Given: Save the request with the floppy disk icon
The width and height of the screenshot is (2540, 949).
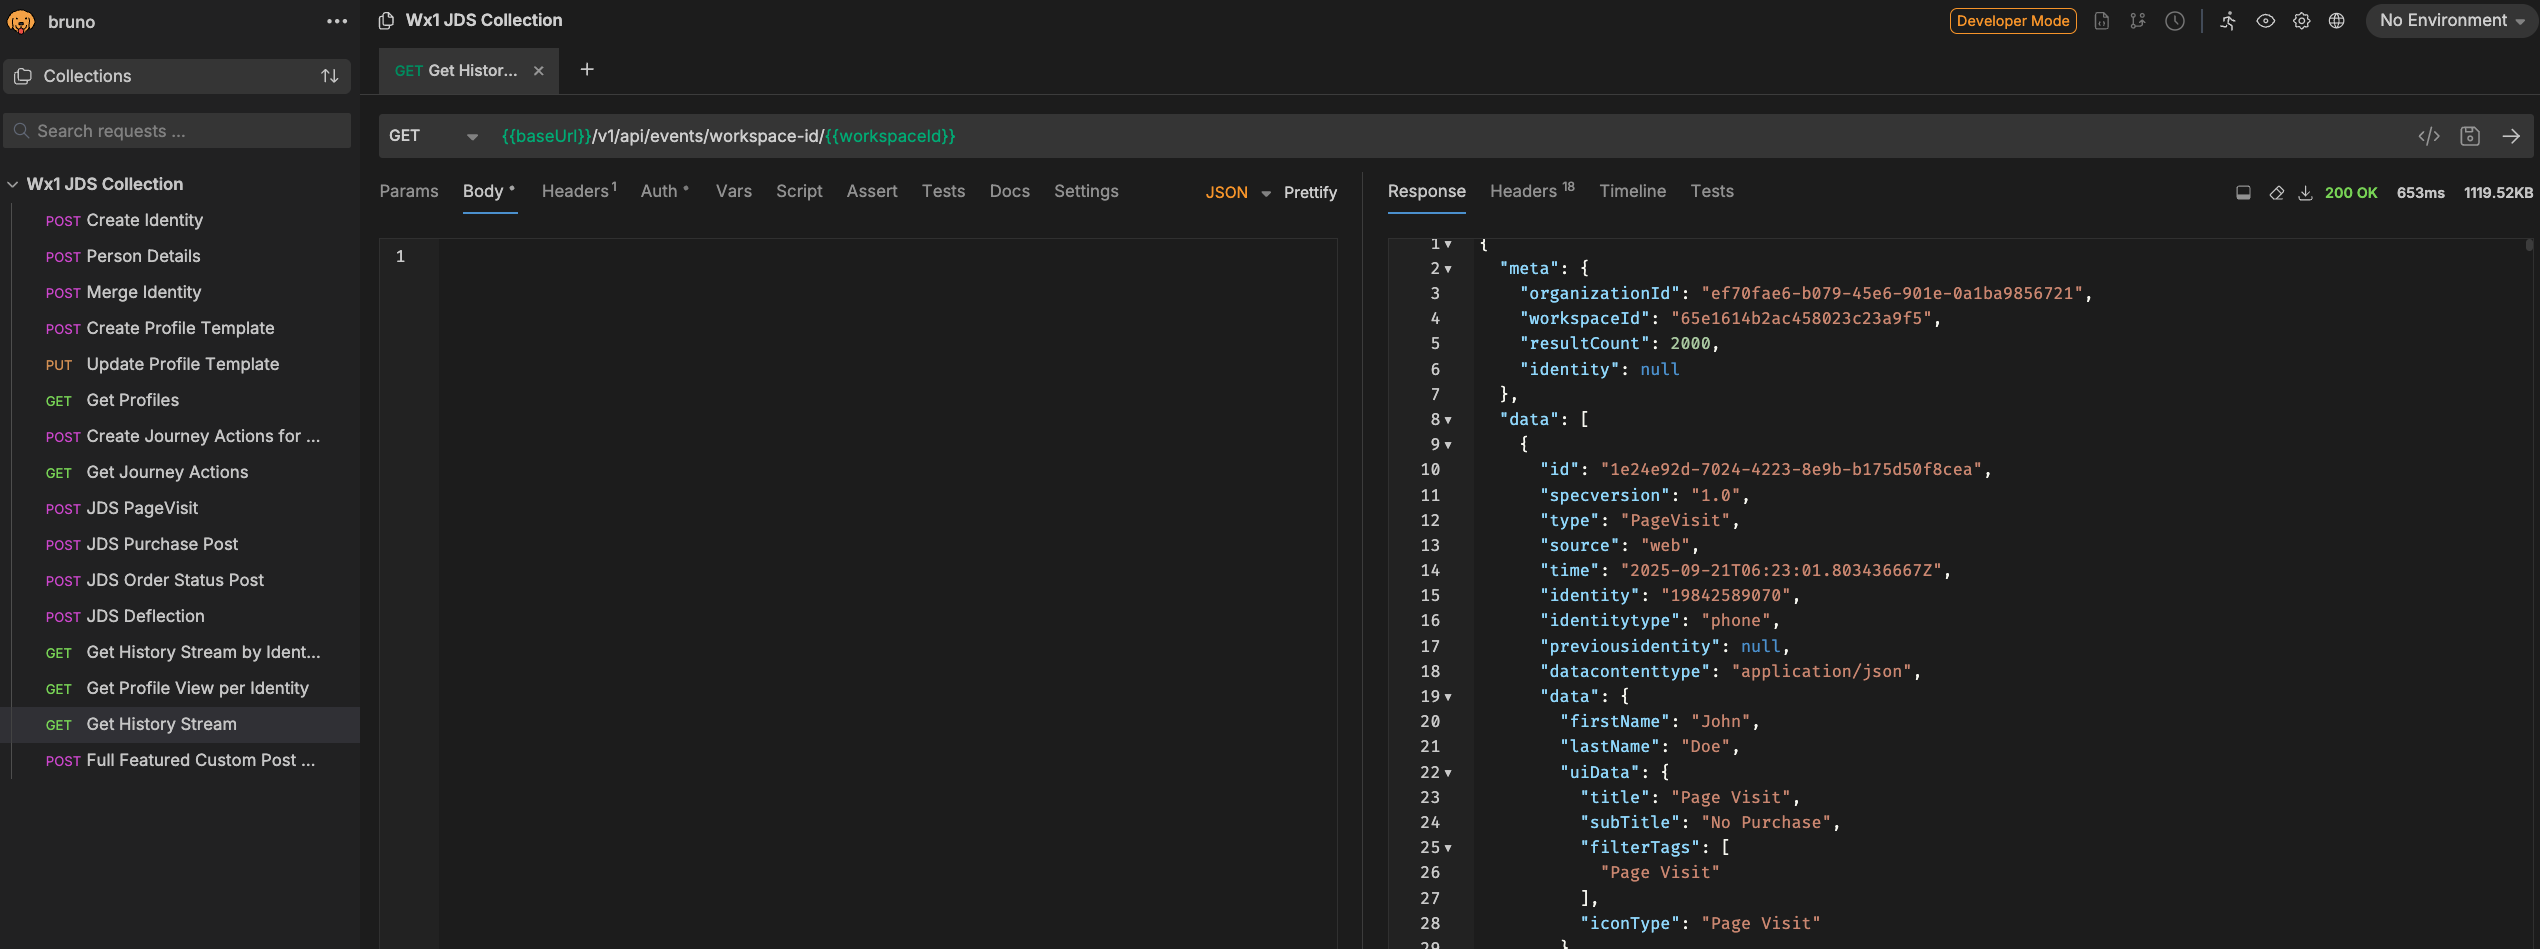Looking at the screenshot, I should pyautogui.click(x=2470, y=136).
